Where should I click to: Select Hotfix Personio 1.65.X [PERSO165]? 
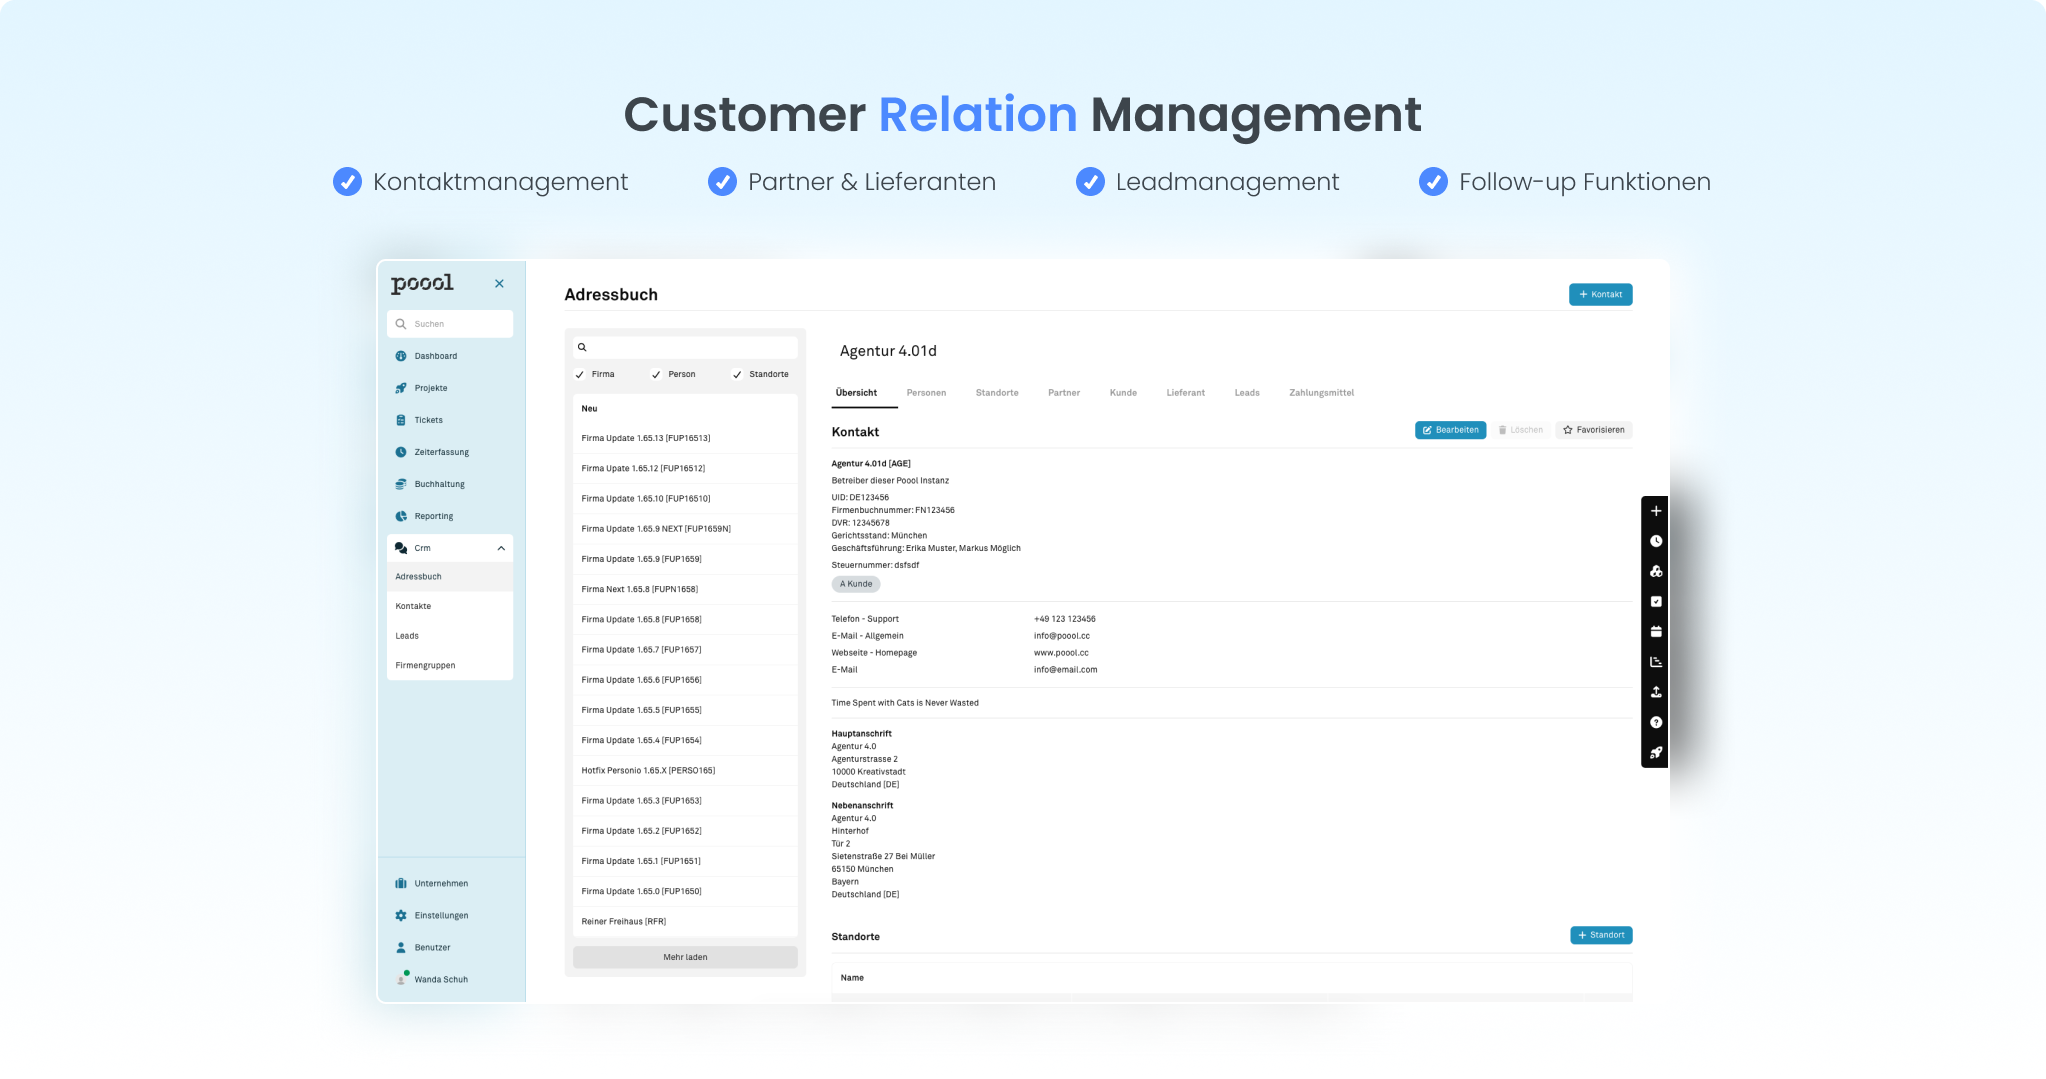pos(685,770)
